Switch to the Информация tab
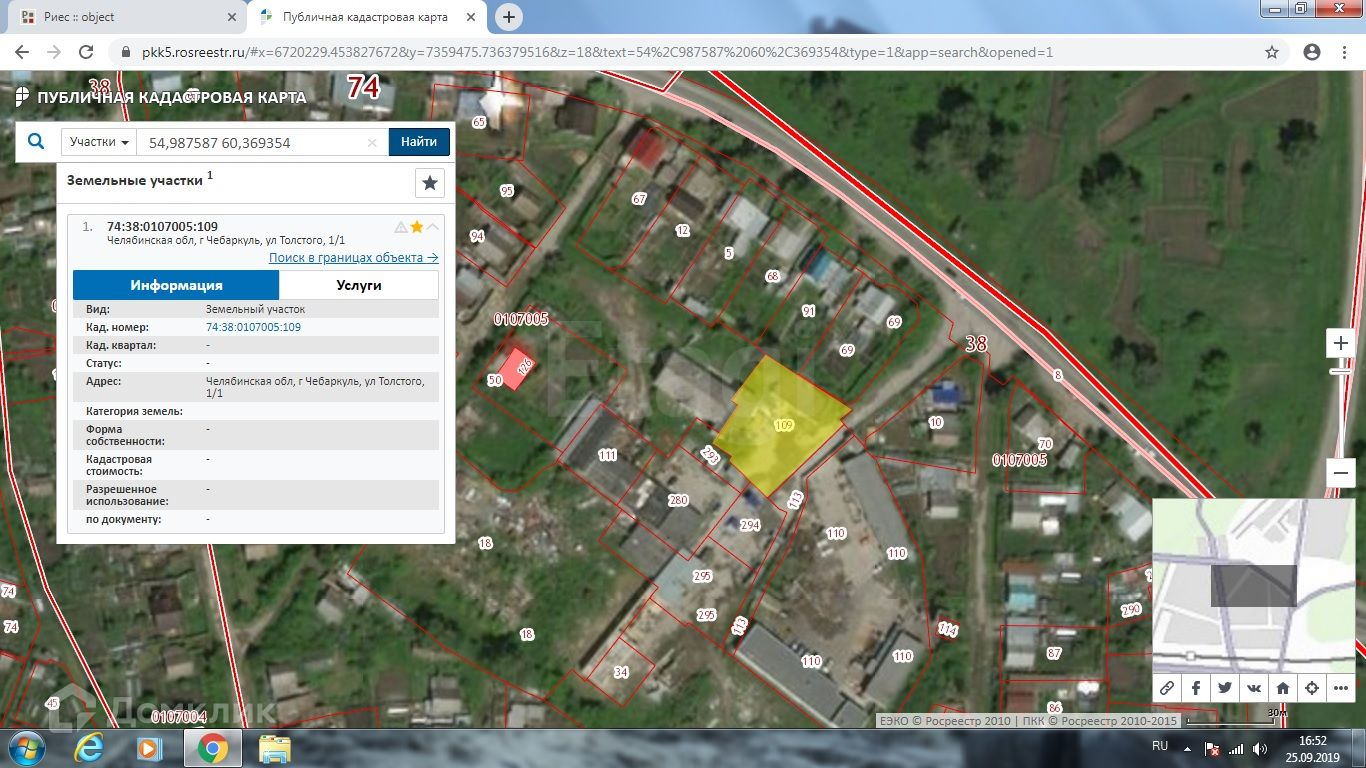 (x=176, y=285)
